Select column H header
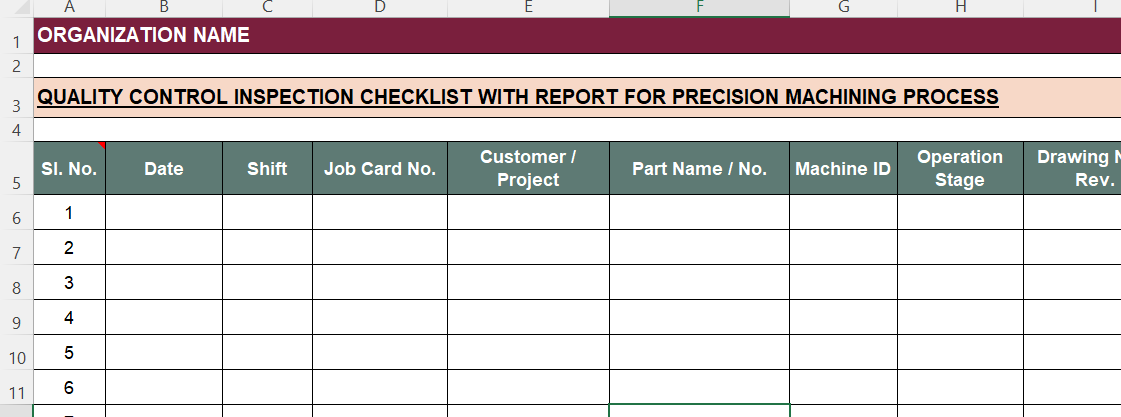This screenshot has width=1121, height=417. pyautogui.click(x=960, y=8)
